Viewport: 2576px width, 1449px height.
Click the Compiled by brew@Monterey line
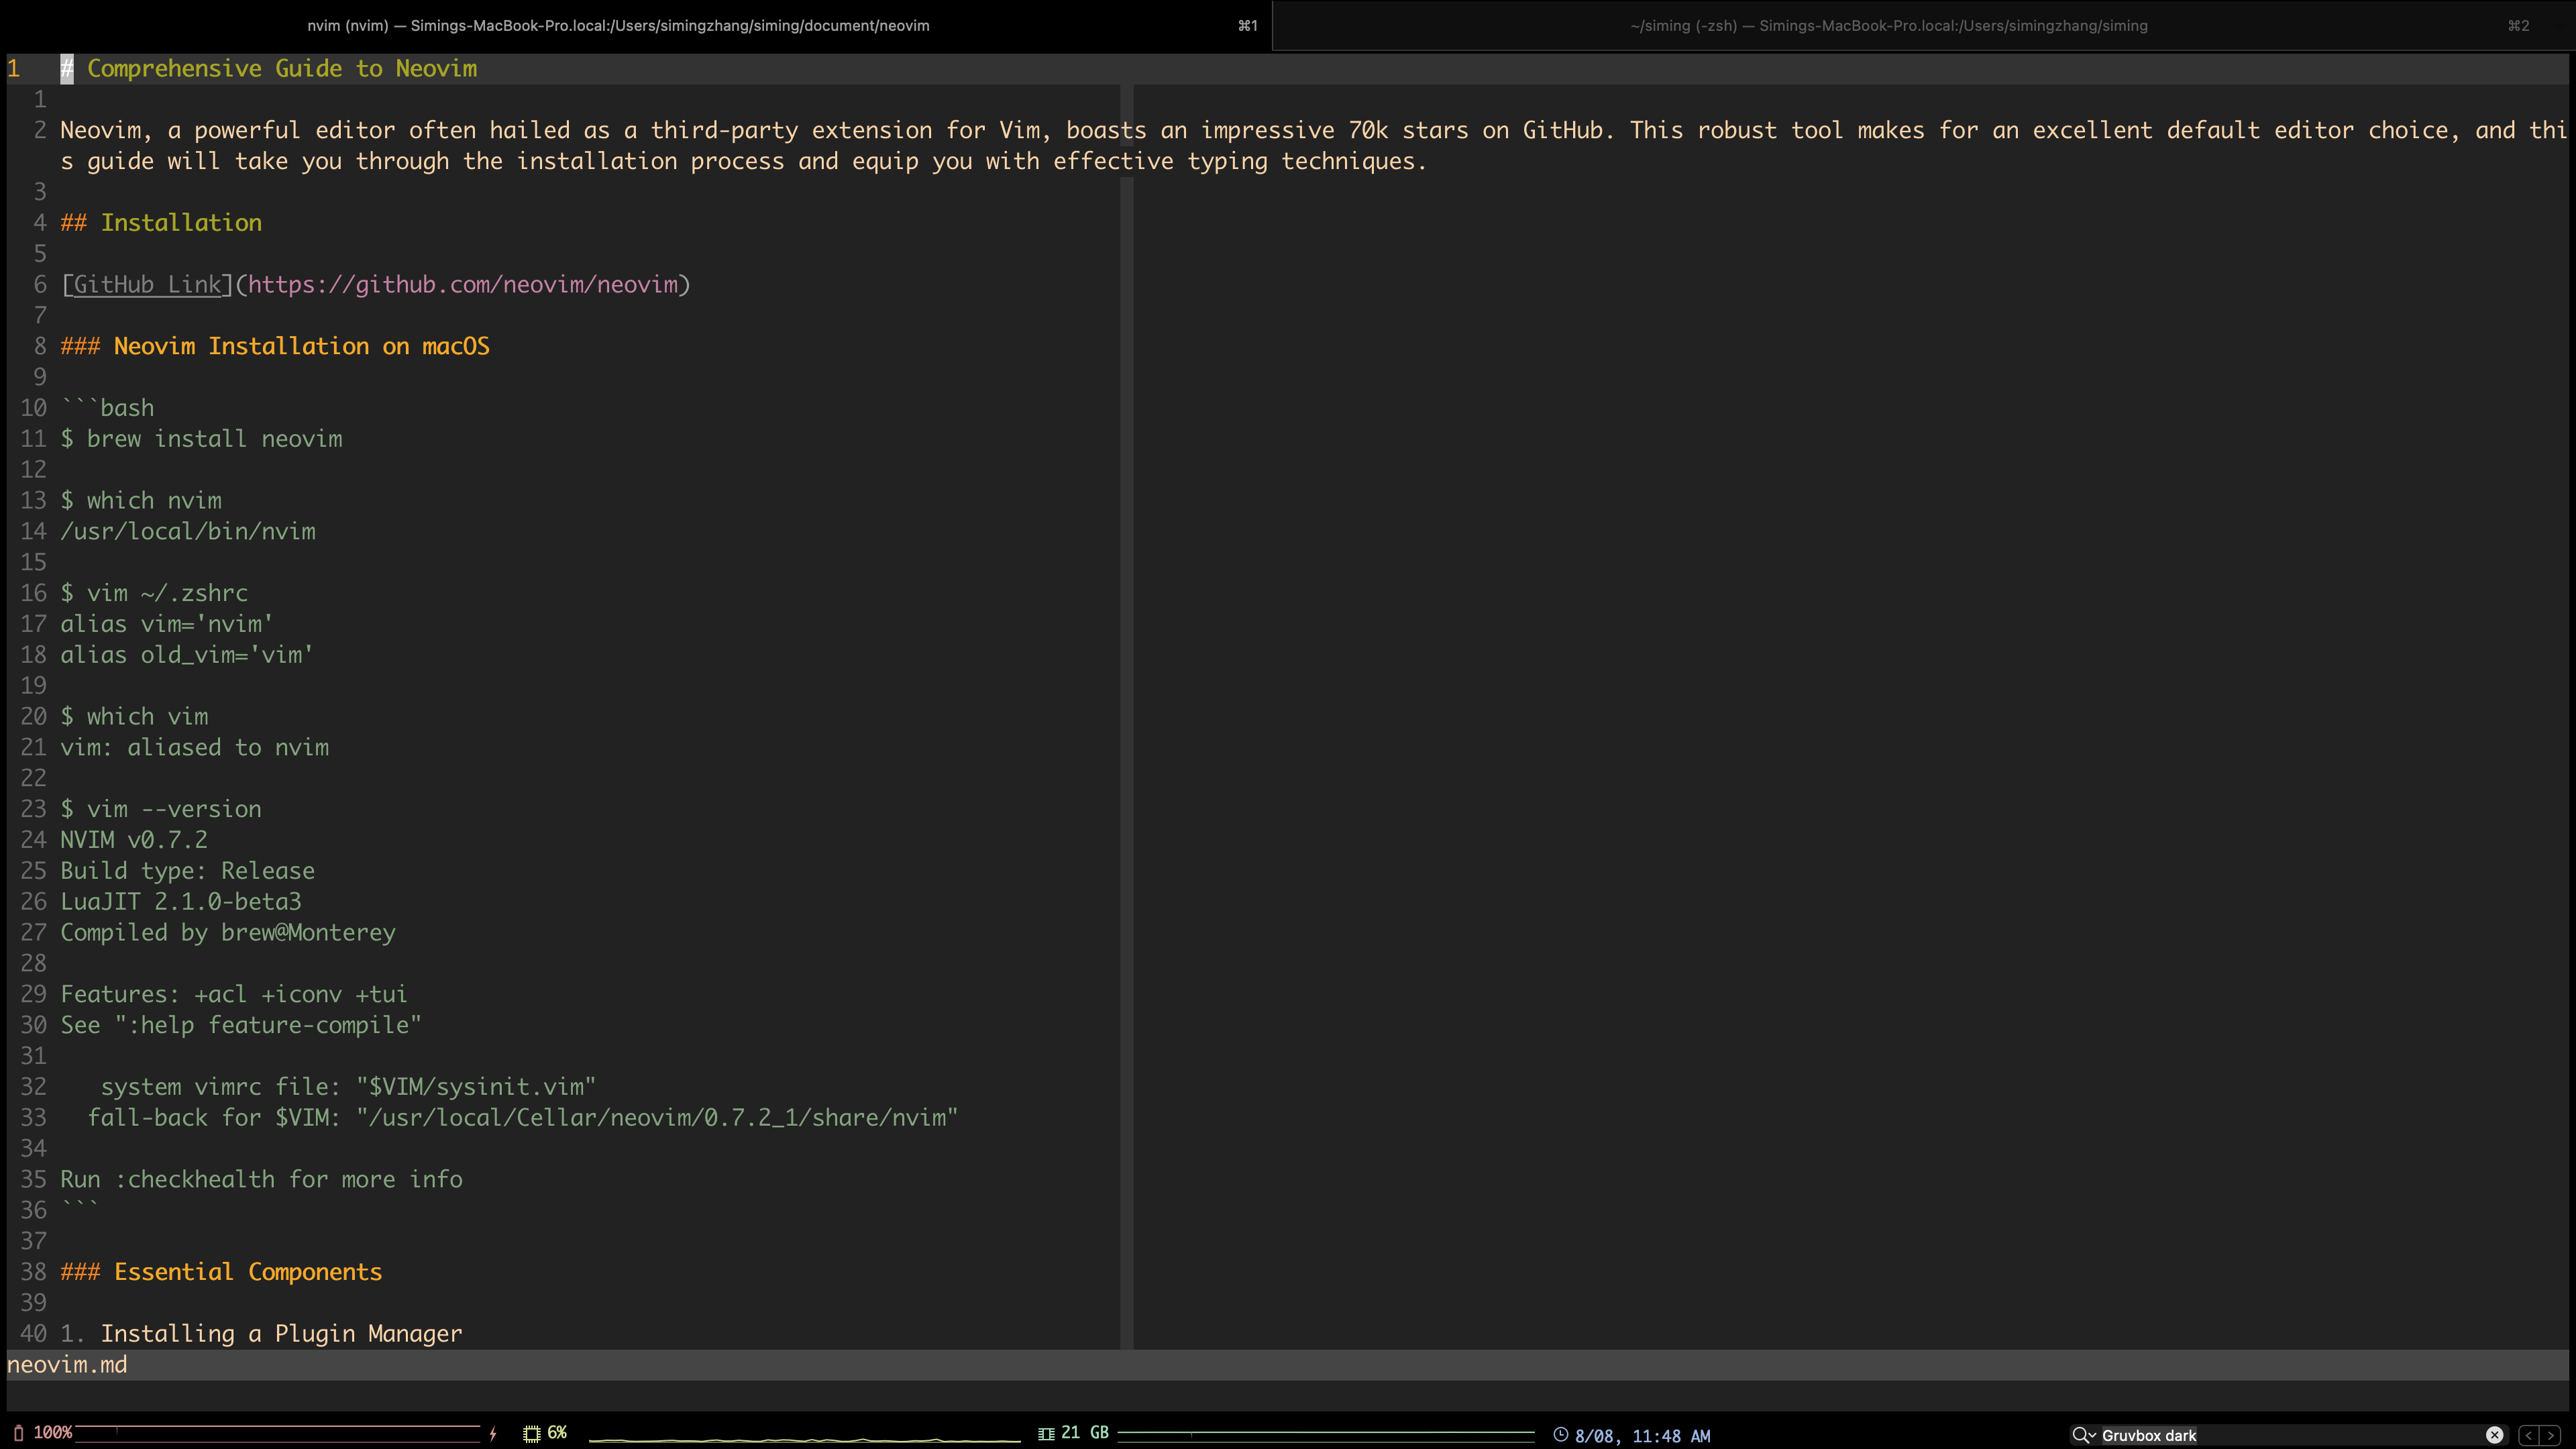pos(228,933)
